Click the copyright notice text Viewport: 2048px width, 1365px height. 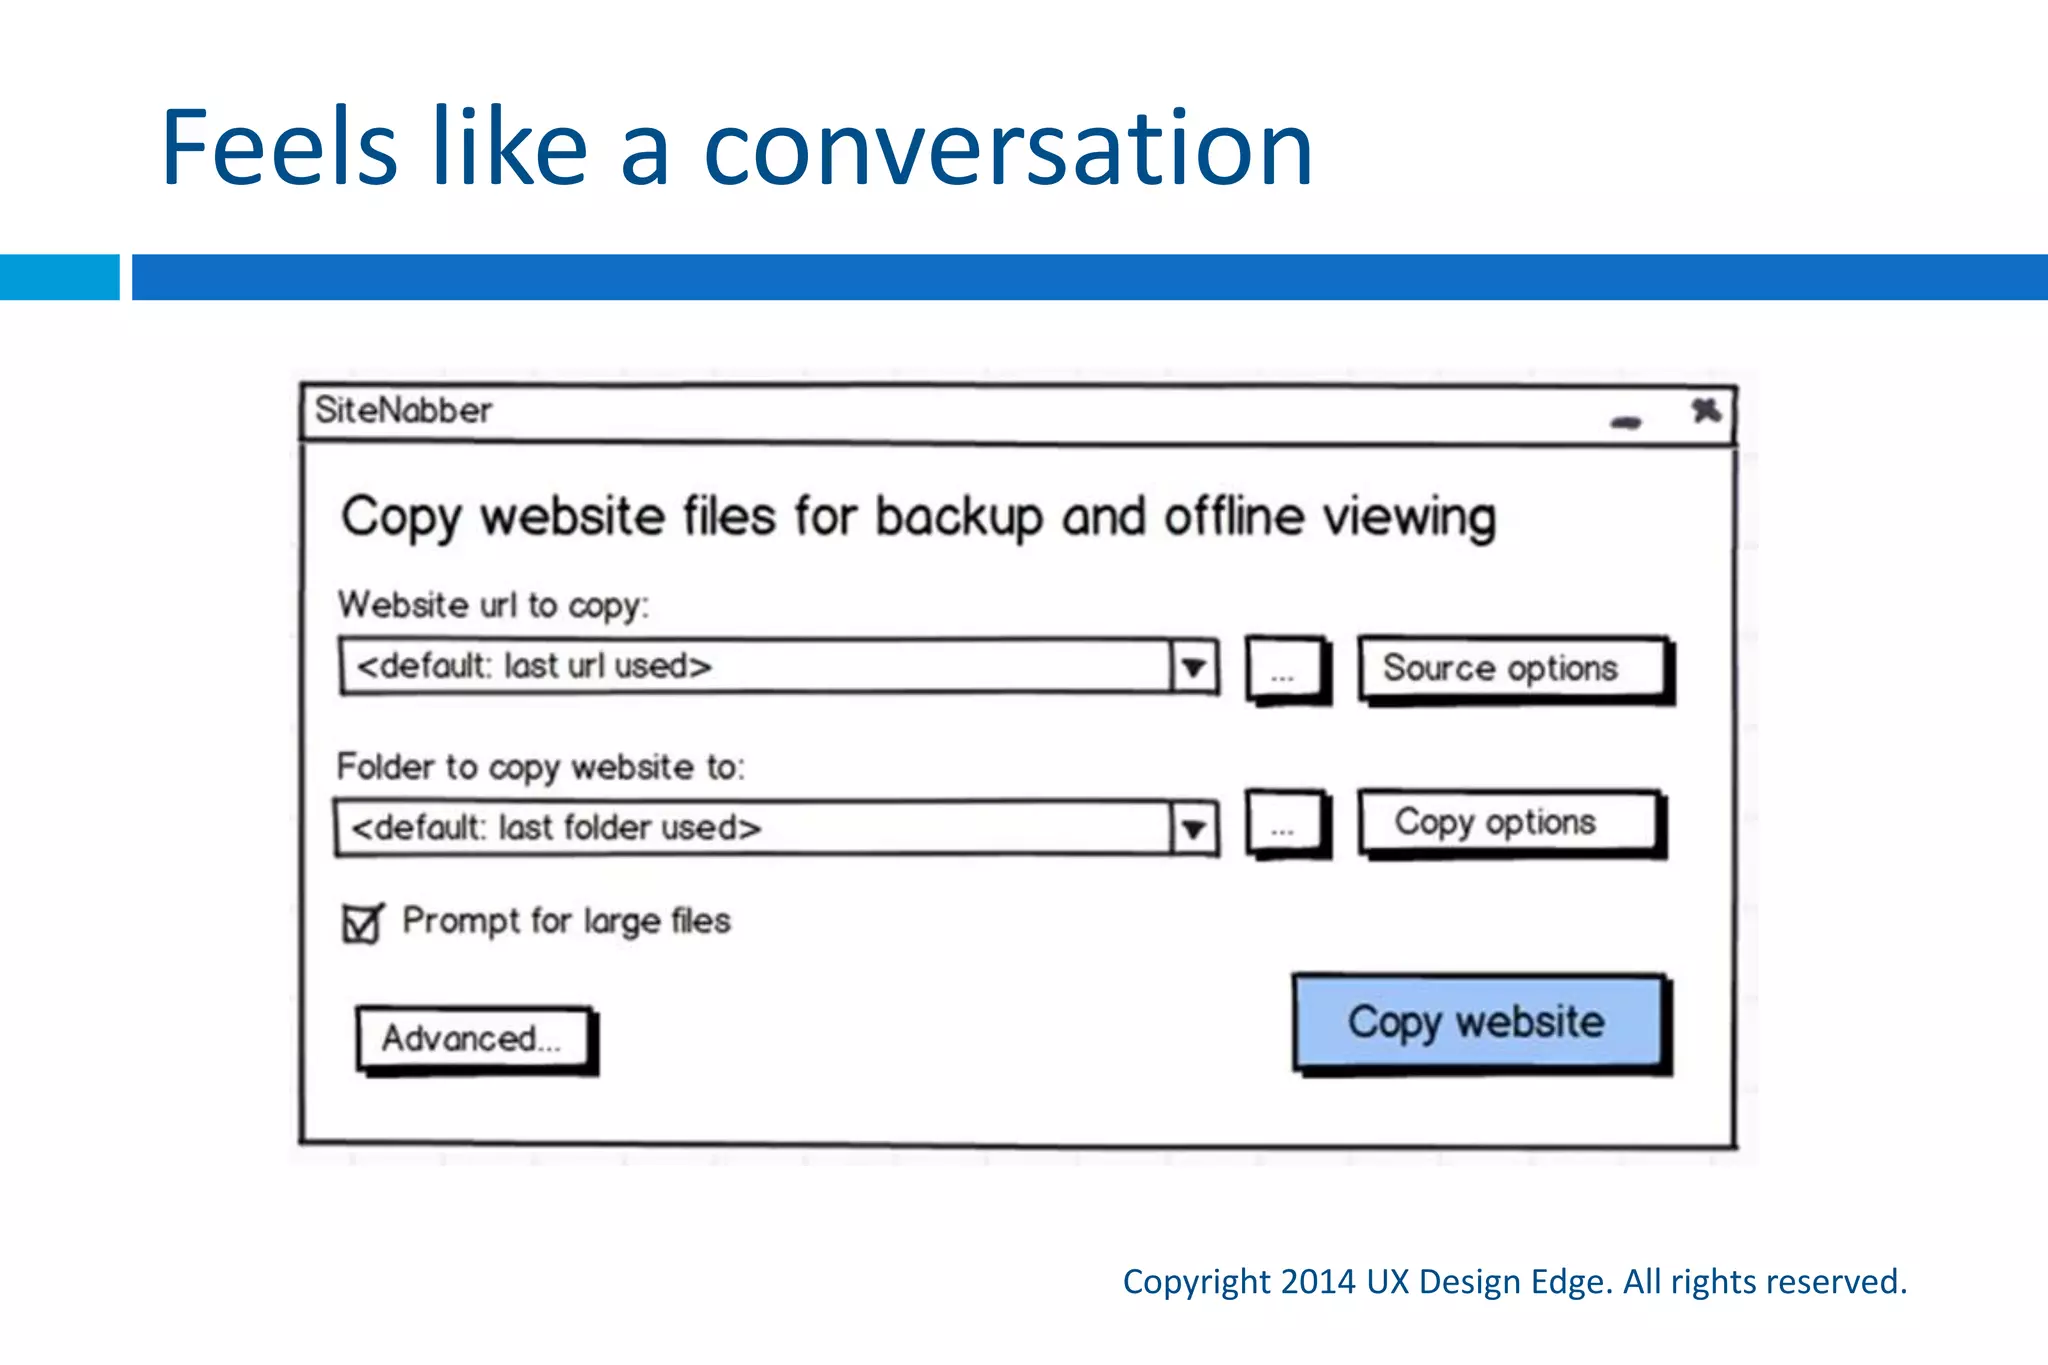(x=1514, y=1282)
